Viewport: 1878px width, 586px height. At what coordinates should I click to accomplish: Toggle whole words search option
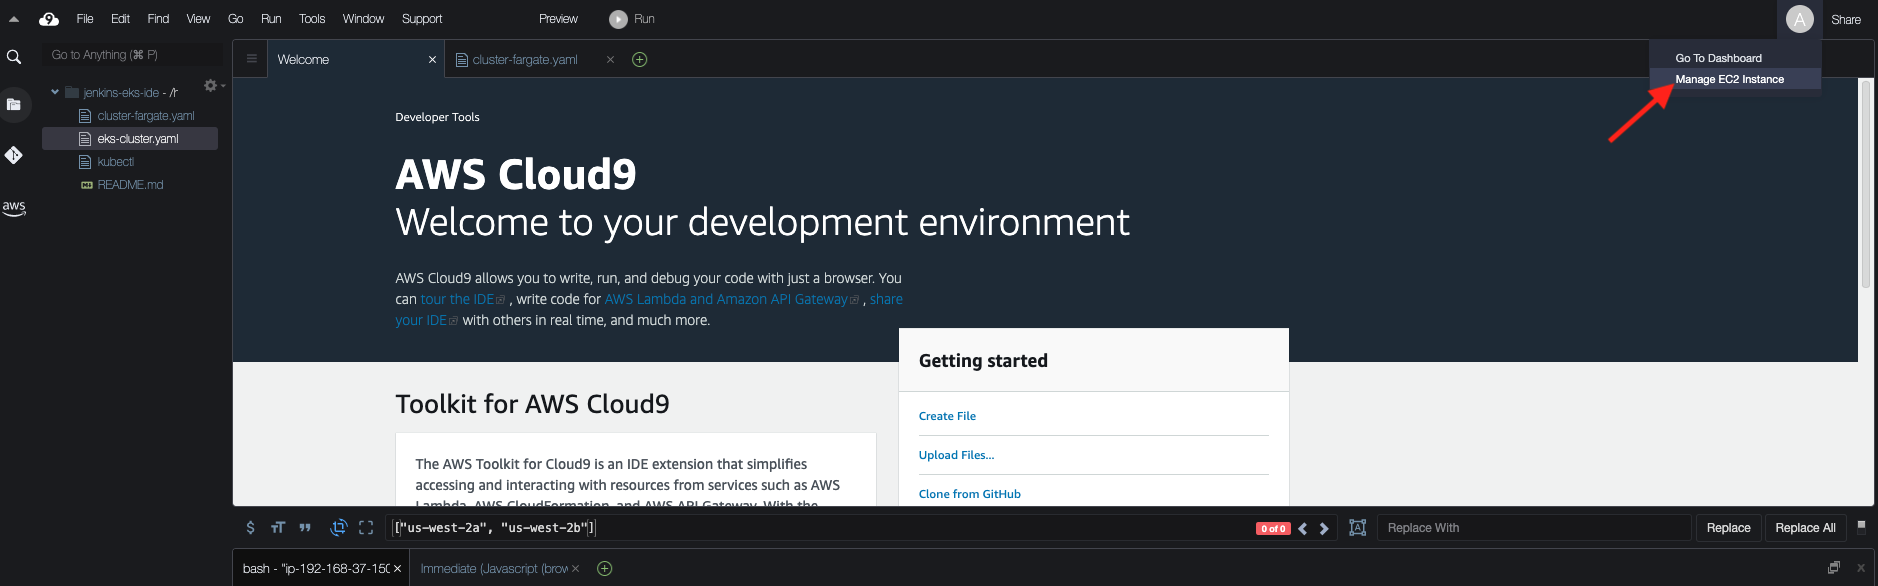tap(305, 528)
